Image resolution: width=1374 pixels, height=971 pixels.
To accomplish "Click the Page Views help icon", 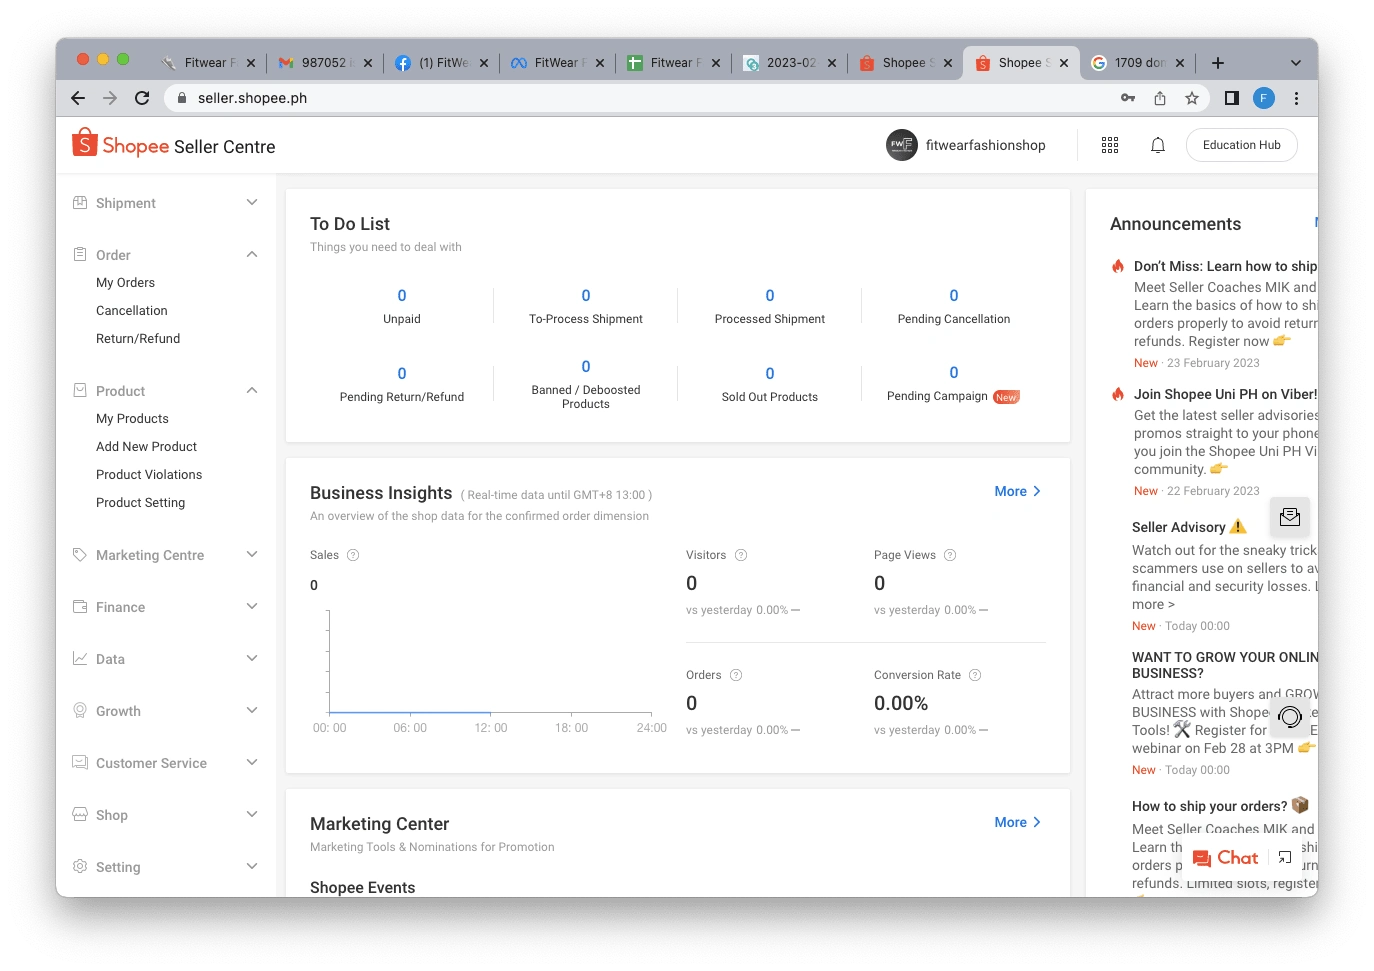I will pos(950,555).
